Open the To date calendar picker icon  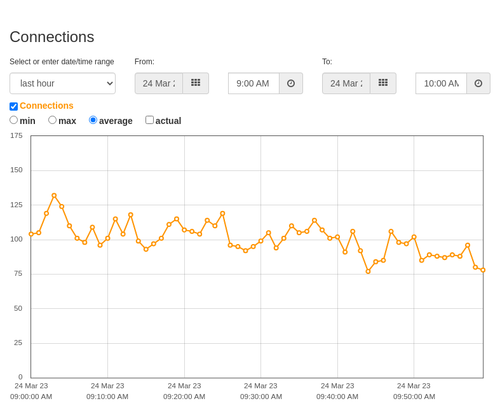[383, 83]
